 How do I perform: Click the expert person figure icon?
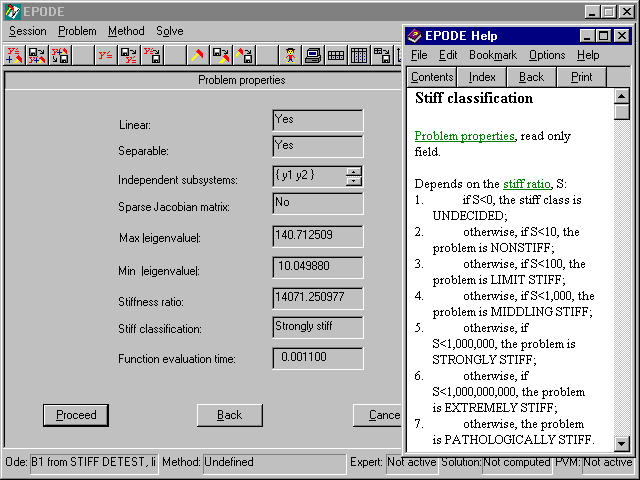(x=290, y=55)
